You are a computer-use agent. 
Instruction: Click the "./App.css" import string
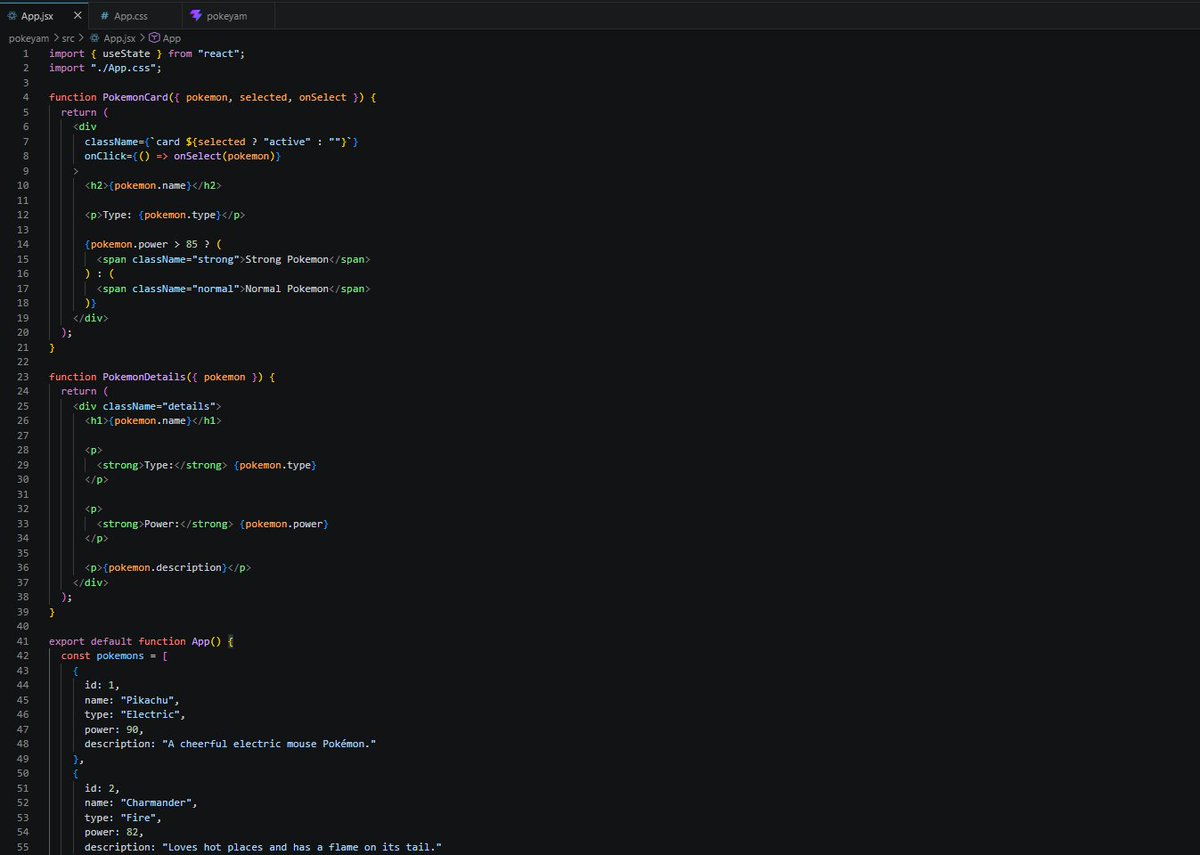pyautogui.click(x=126, y=68)
